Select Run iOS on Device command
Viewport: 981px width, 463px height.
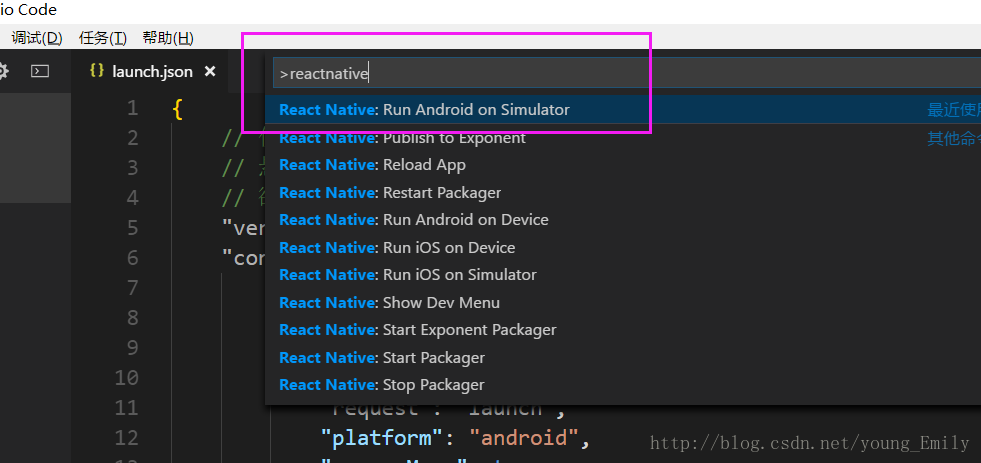coord(623,248)
